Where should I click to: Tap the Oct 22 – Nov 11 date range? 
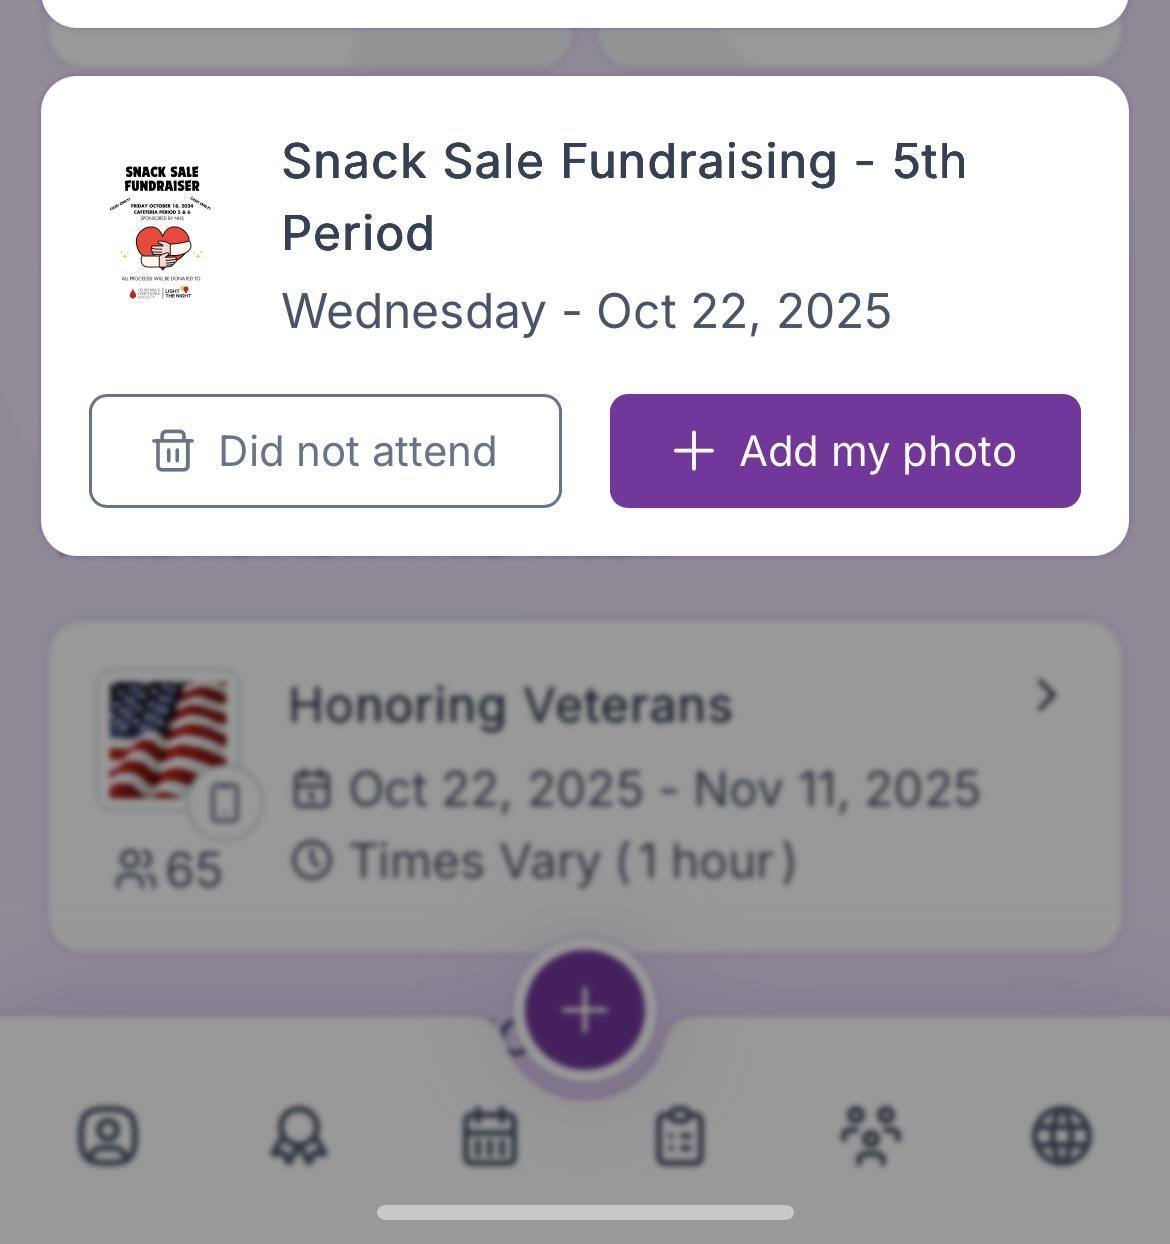[x=663, y=789]
